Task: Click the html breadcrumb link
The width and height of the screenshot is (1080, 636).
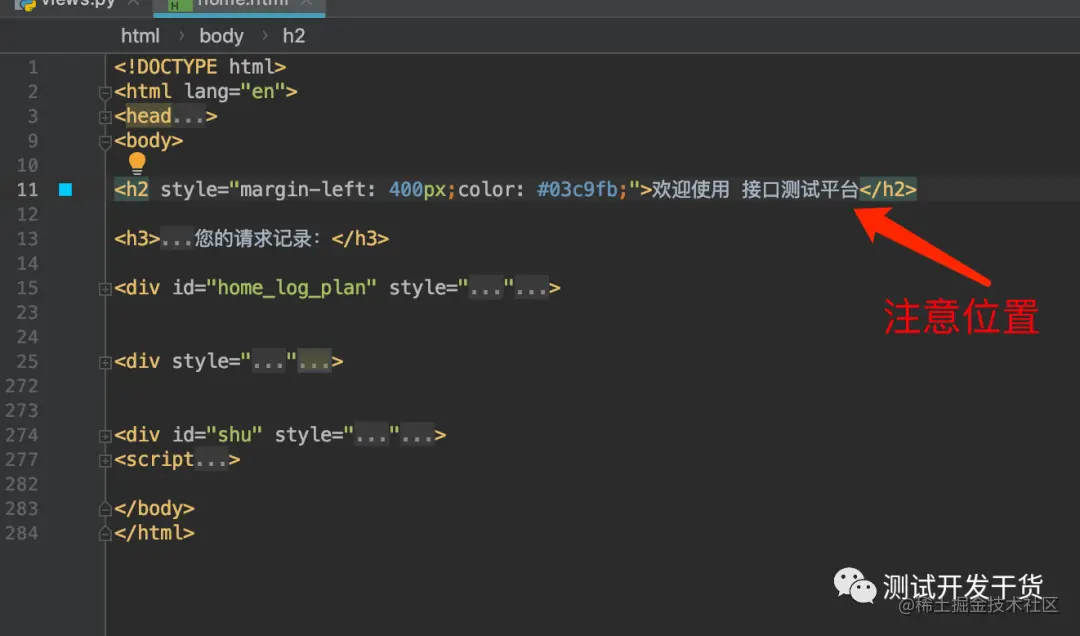Action: click(140, 35)
